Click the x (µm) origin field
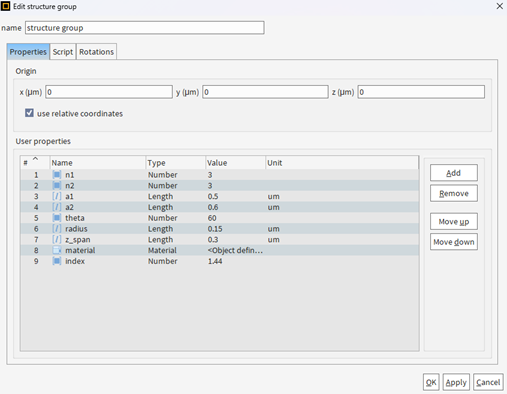The image size is (507, 394). coord(109,92)
